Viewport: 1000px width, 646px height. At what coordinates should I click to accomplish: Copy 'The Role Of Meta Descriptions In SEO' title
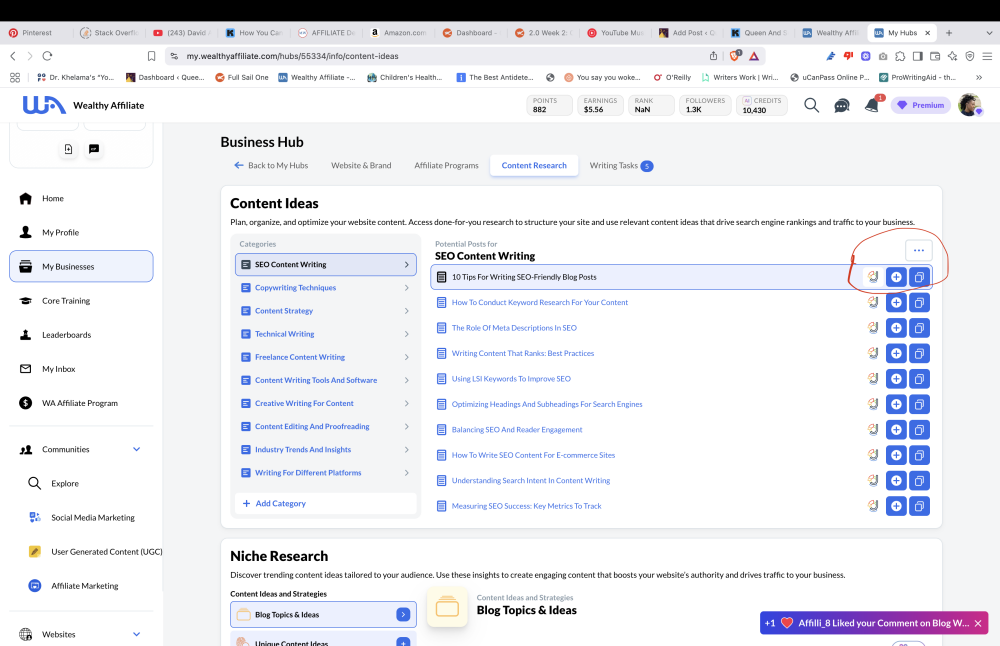[919, 328]
